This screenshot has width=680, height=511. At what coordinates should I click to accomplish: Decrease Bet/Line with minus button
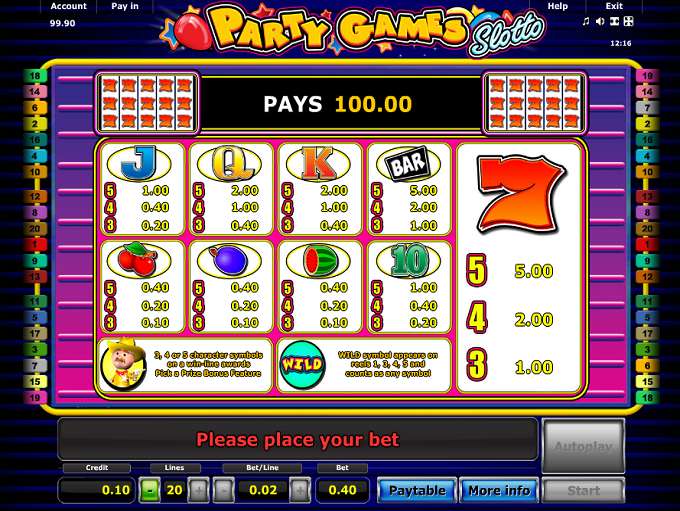click(x=224, y=490)
